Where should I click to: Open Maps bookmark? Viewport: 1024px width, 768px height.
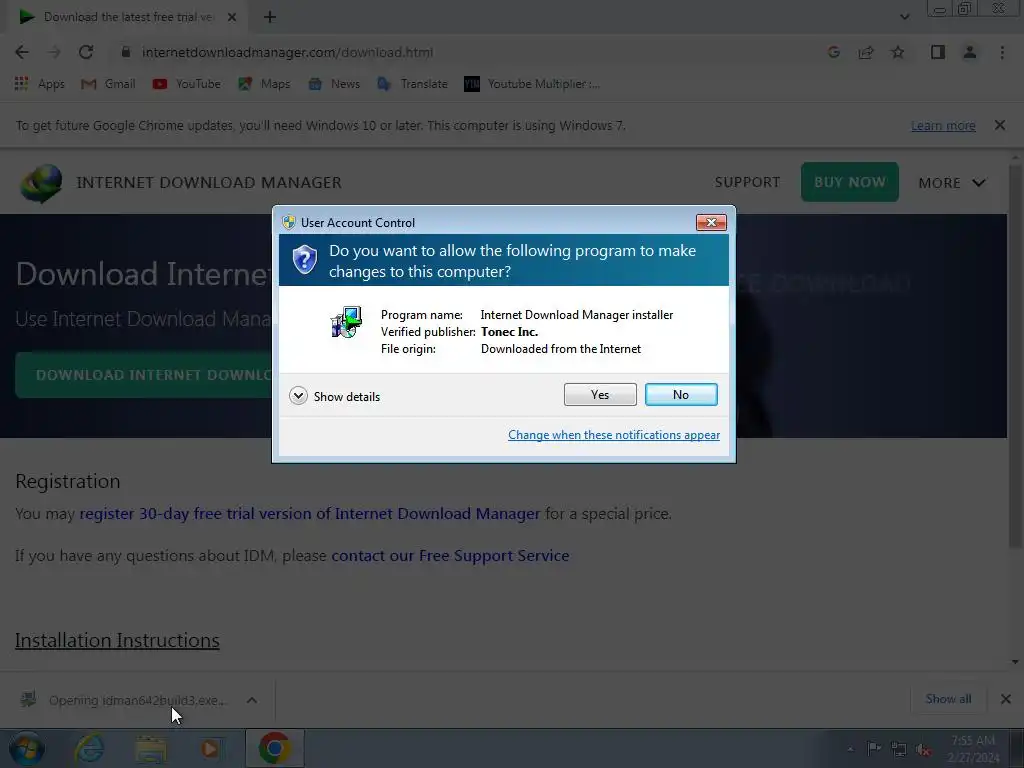264,84
